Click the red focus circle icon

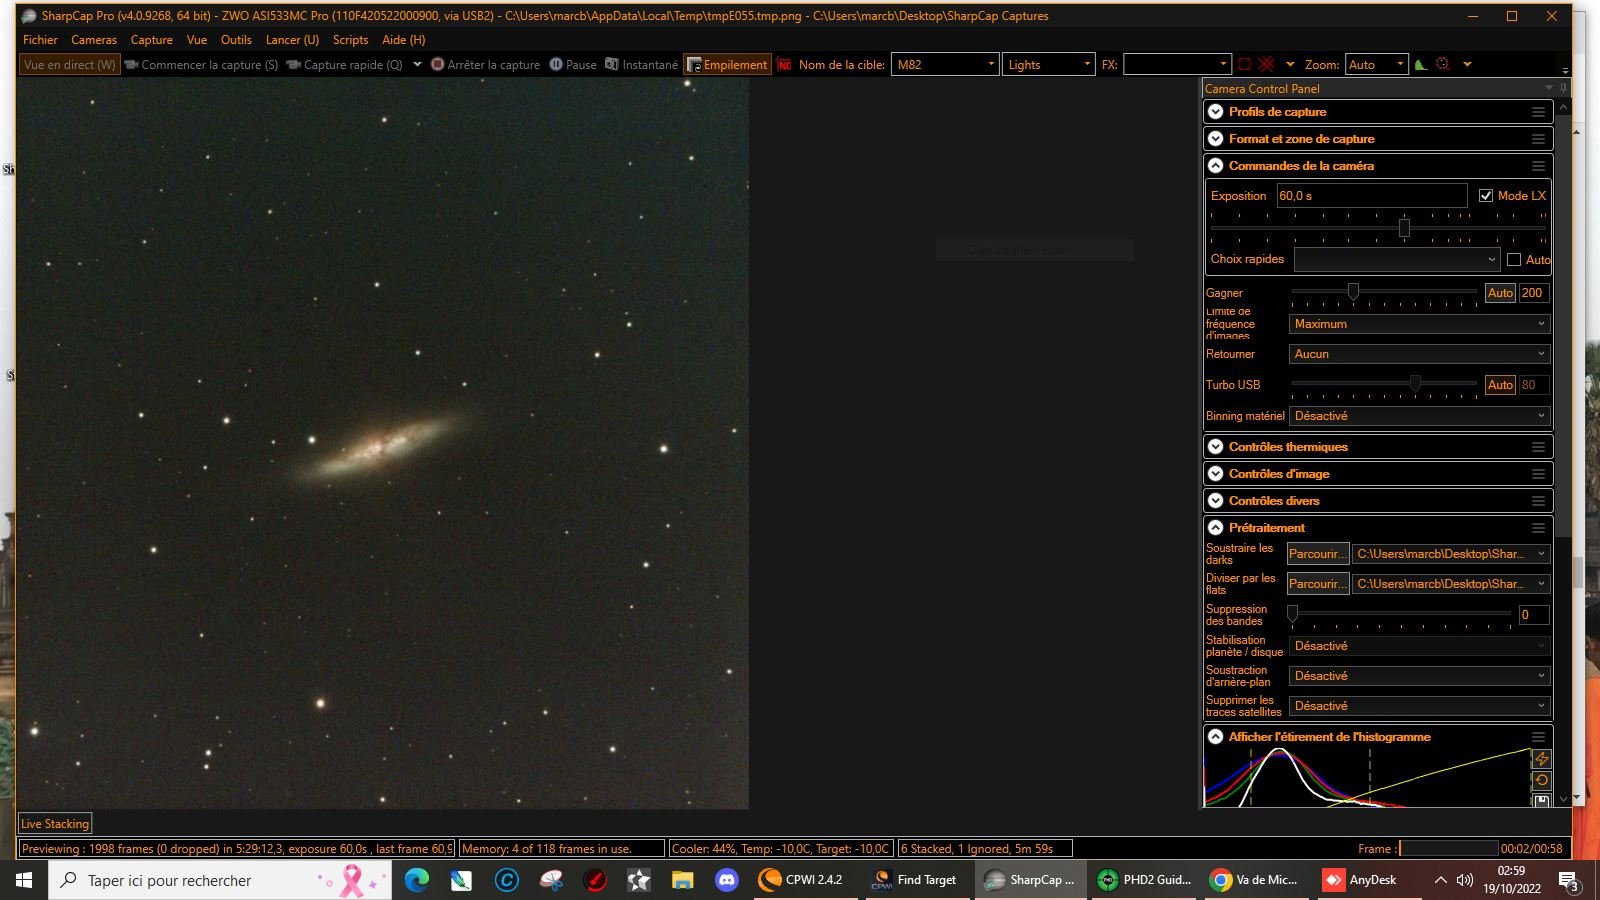click(1442, 64)
